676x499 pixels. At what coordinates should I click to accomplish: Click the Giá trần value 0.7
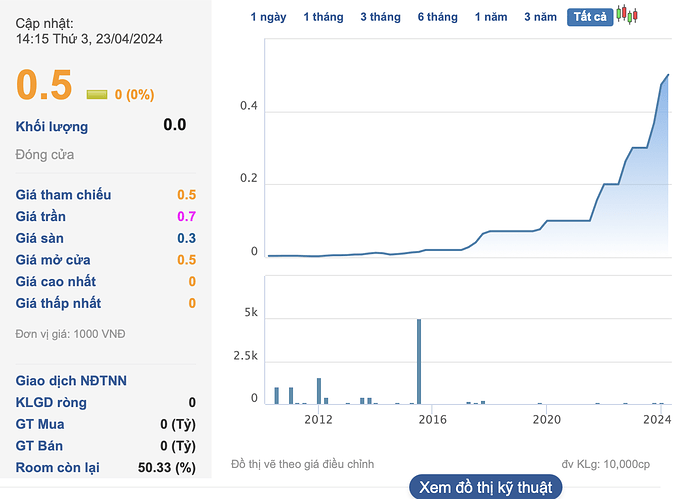pos(187,216)
